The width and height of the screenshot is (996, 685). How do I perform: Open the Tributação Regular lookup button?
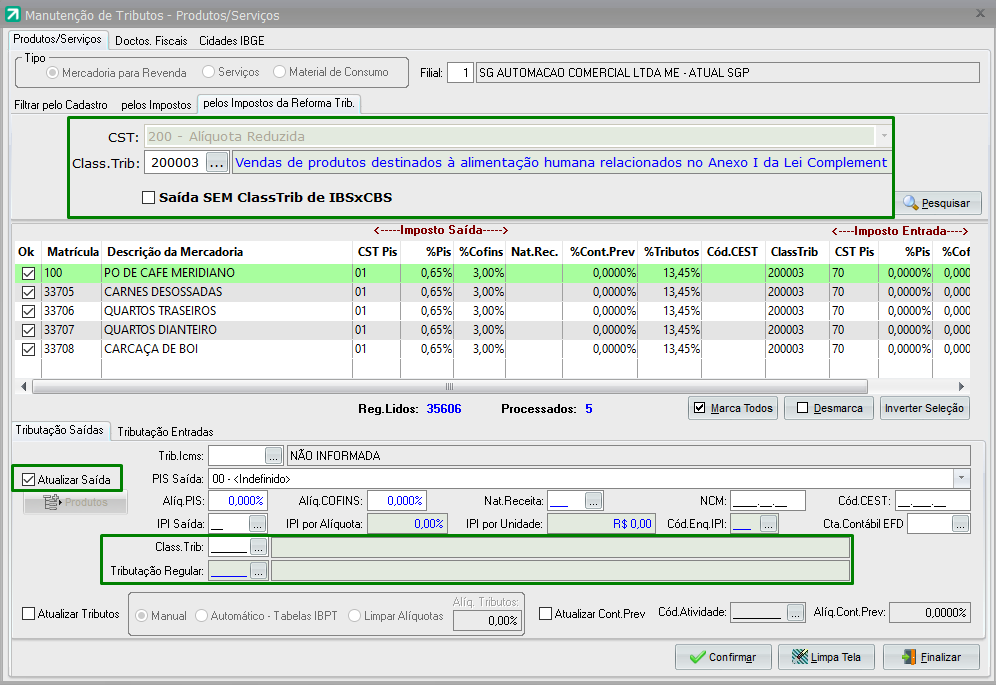coord(258,571)
